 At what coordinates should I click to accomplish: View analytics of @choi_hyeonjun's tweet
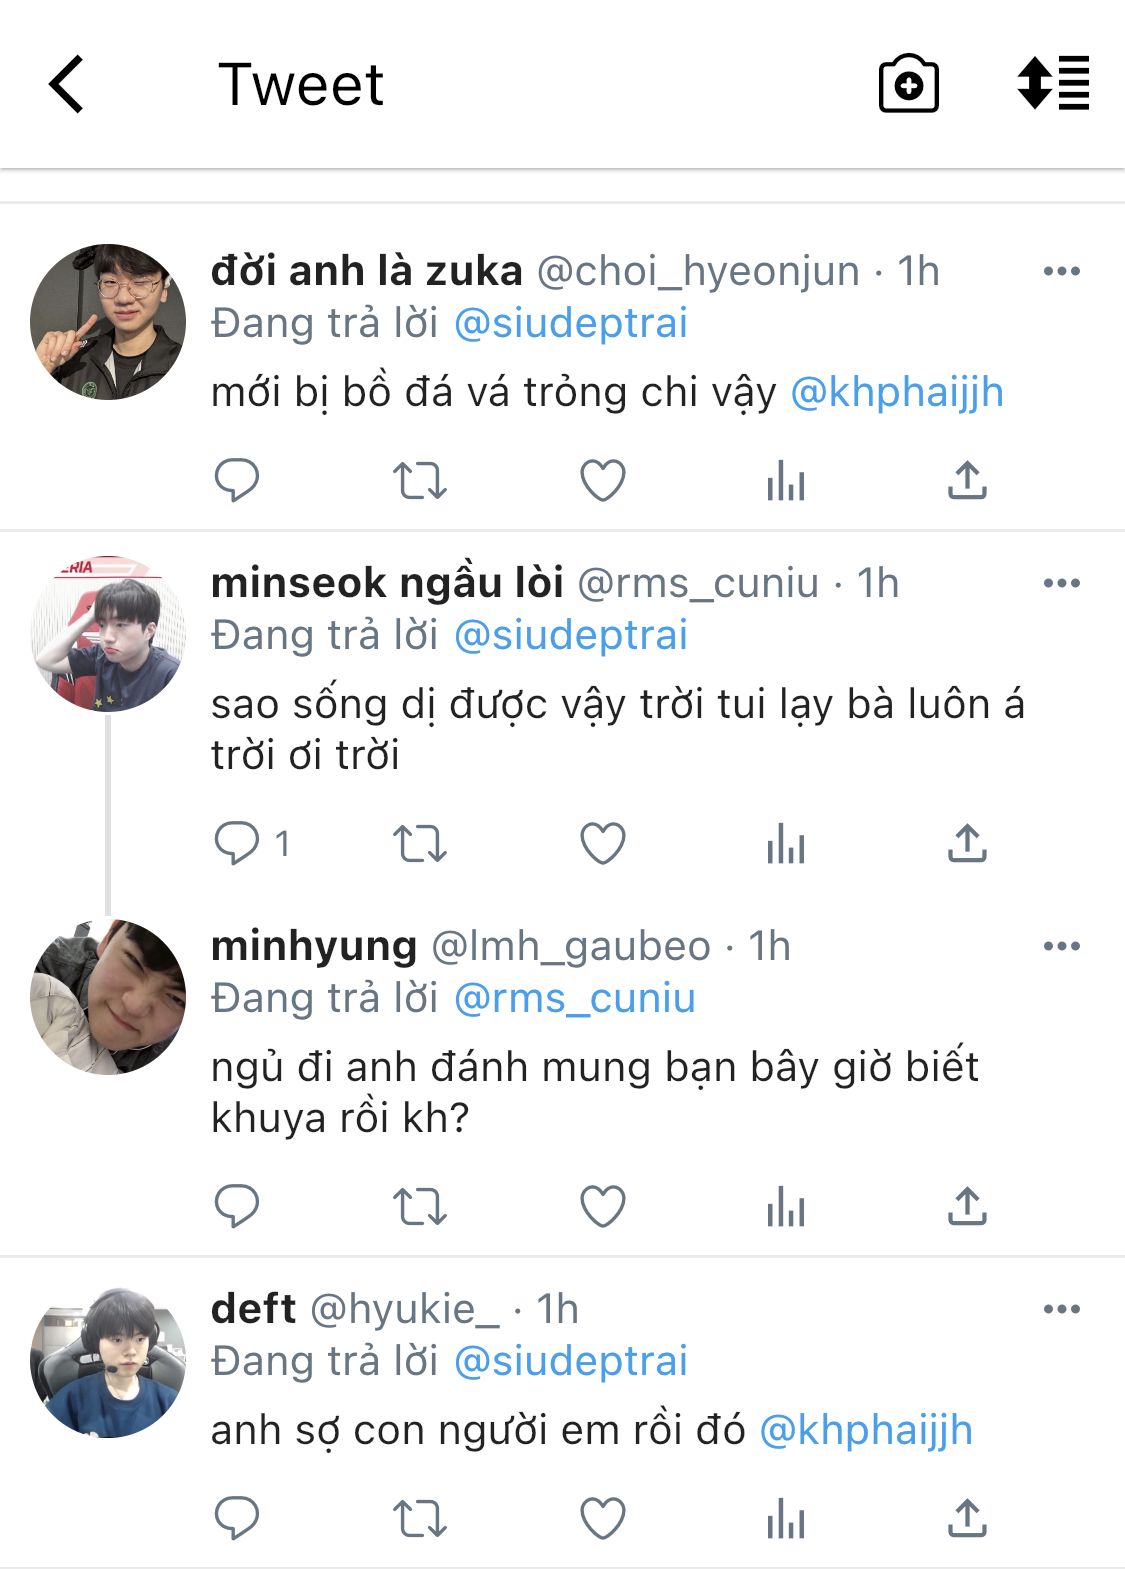click(786, 481)
